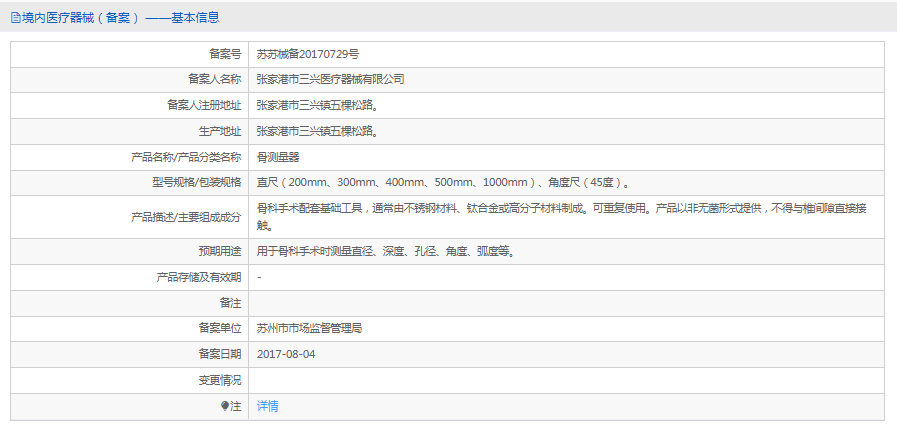Image resolution: width=897 pixels, height=426 pixels.
Task: Select registered address value in 备案人注册地址 row
Action: pos(317,105)
